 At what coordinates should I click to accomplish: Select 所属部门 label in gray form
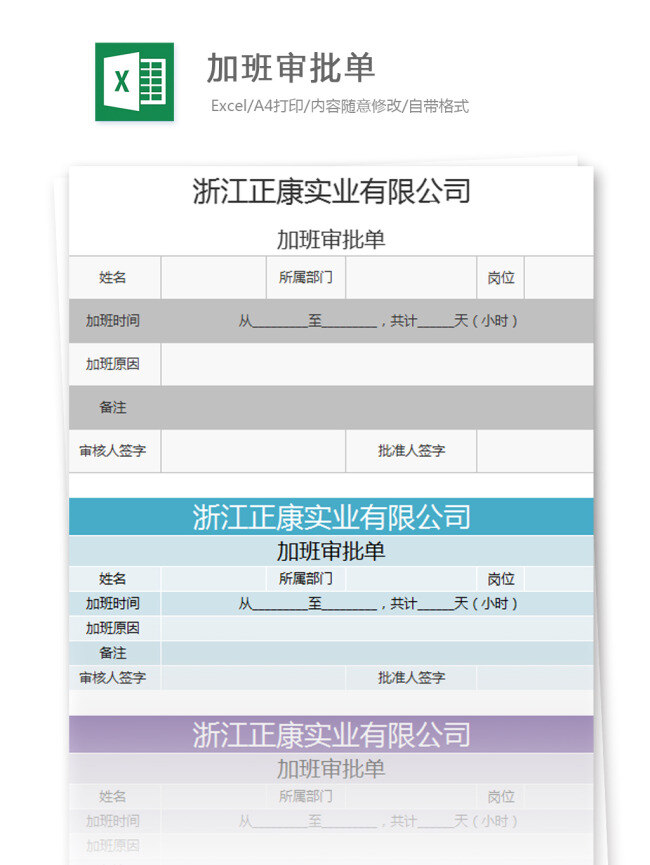click(306, 277)
